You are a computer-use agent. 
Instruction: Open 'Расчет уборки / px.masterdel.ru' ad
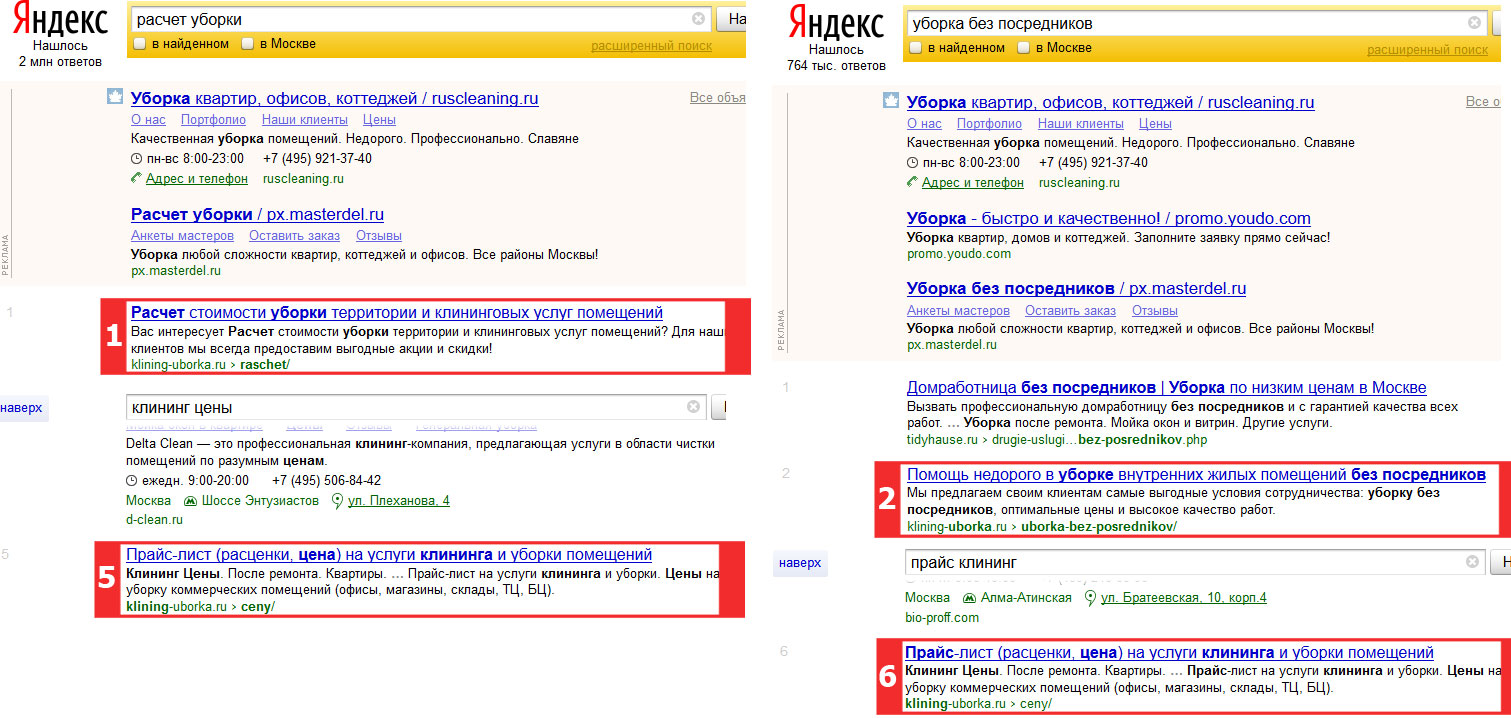click(x=257, y=214)
